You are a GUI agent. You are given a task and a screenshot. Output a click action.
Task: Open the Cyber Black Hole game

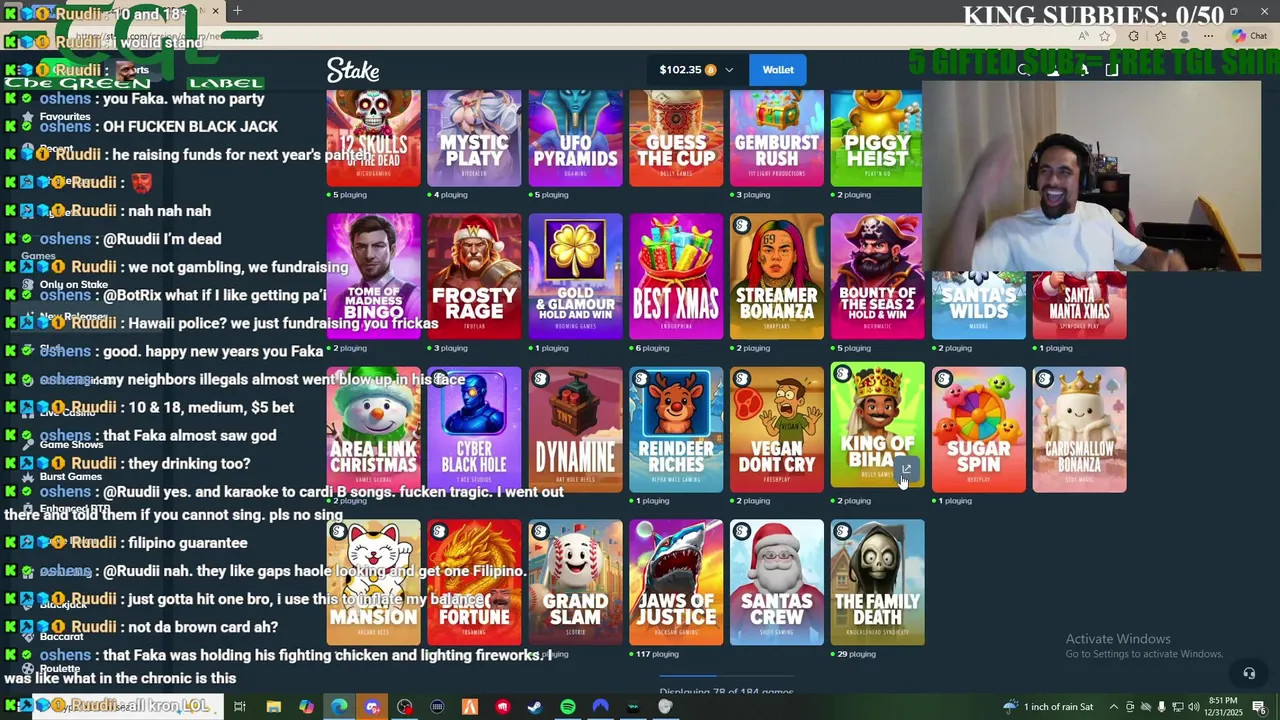(474, 429)
